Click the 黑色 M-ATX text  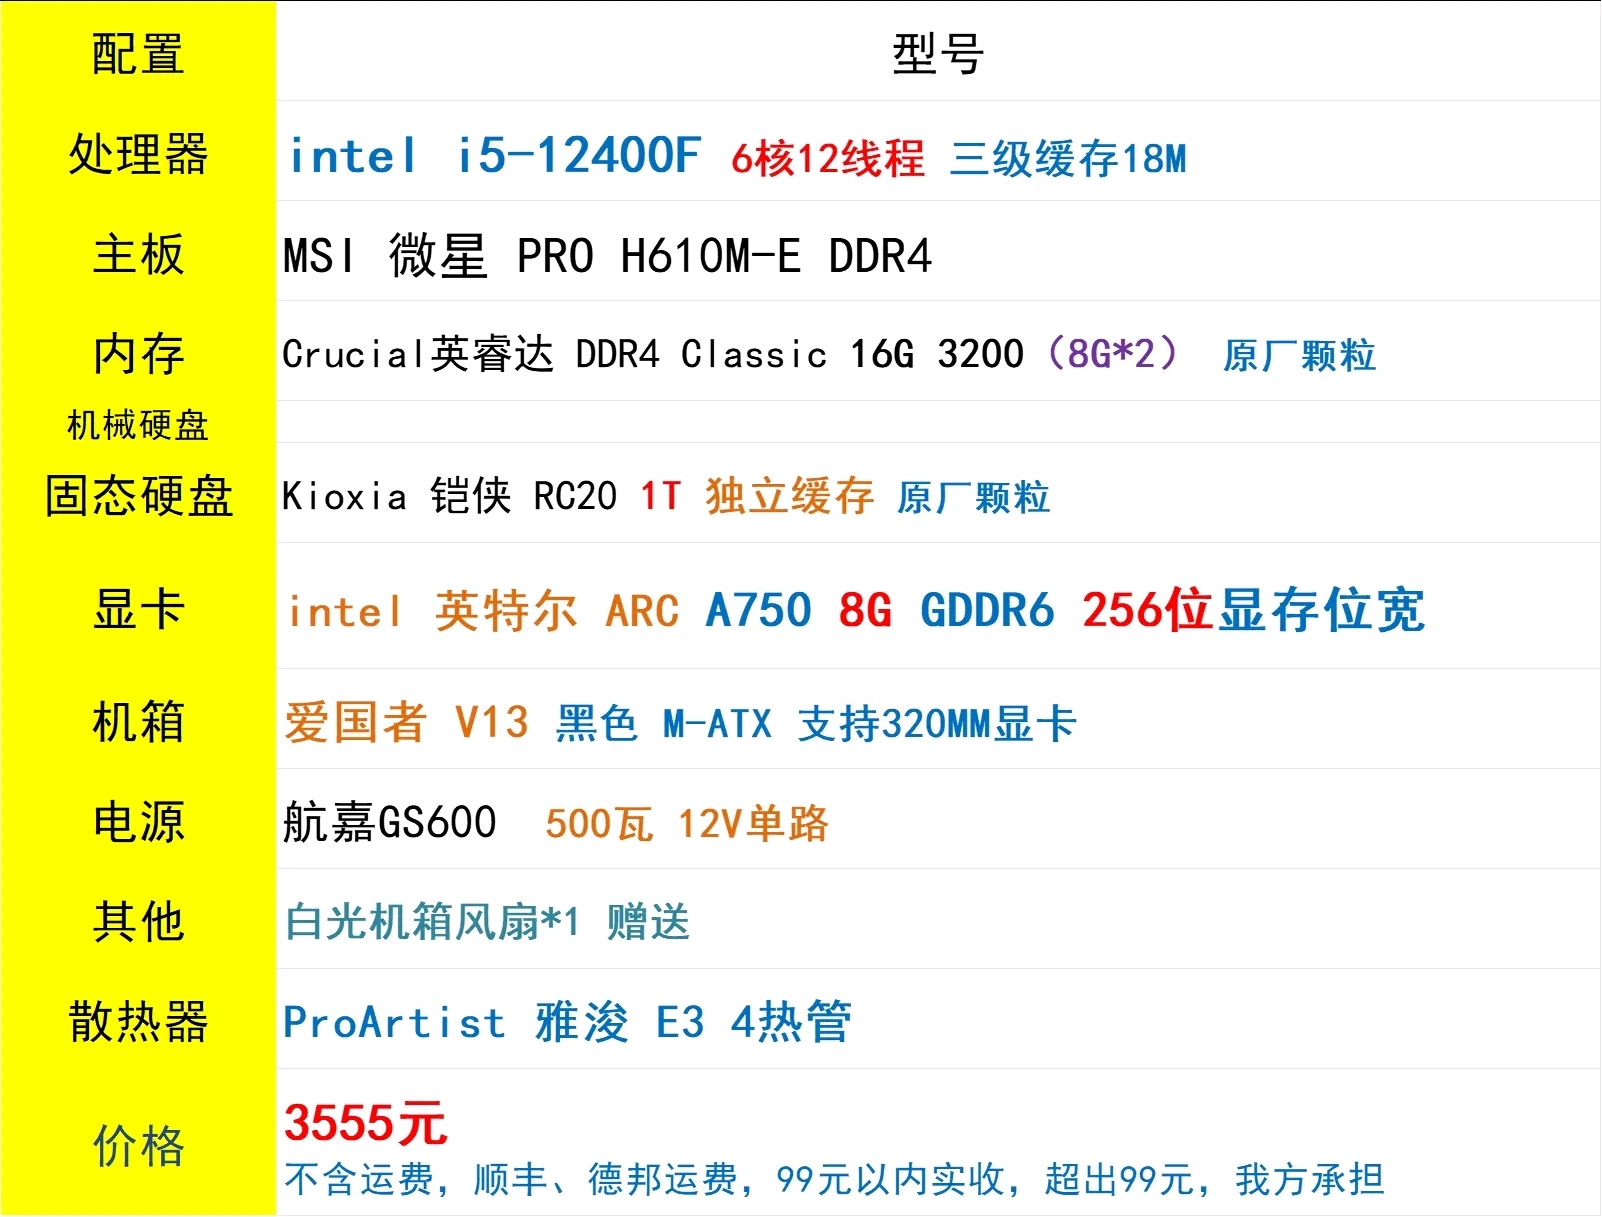pyautogui.click(x=664, y=723)
